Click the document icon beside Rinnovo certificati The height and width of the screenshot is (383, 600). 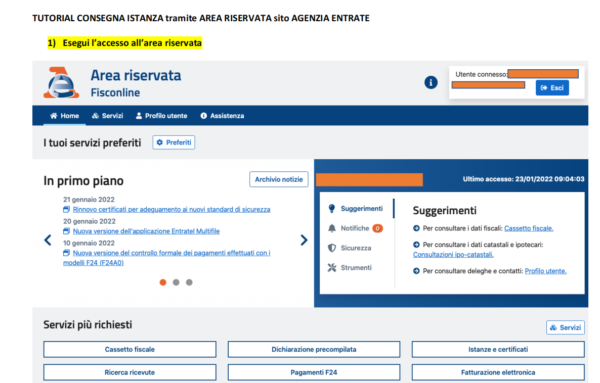[67, 209]
